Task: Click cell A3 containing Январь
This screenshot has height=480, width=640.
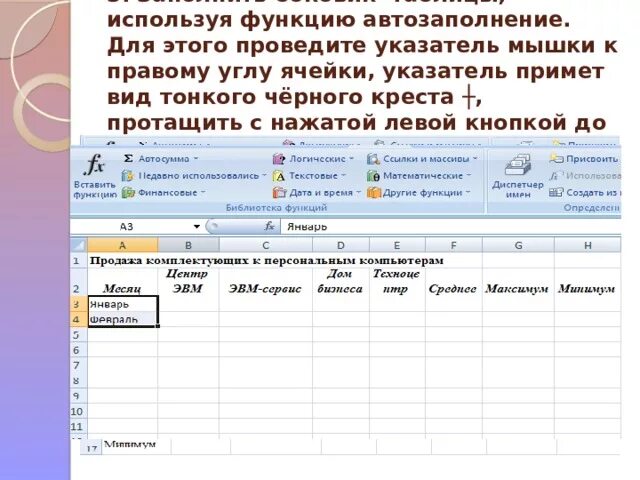Action: 123,304
